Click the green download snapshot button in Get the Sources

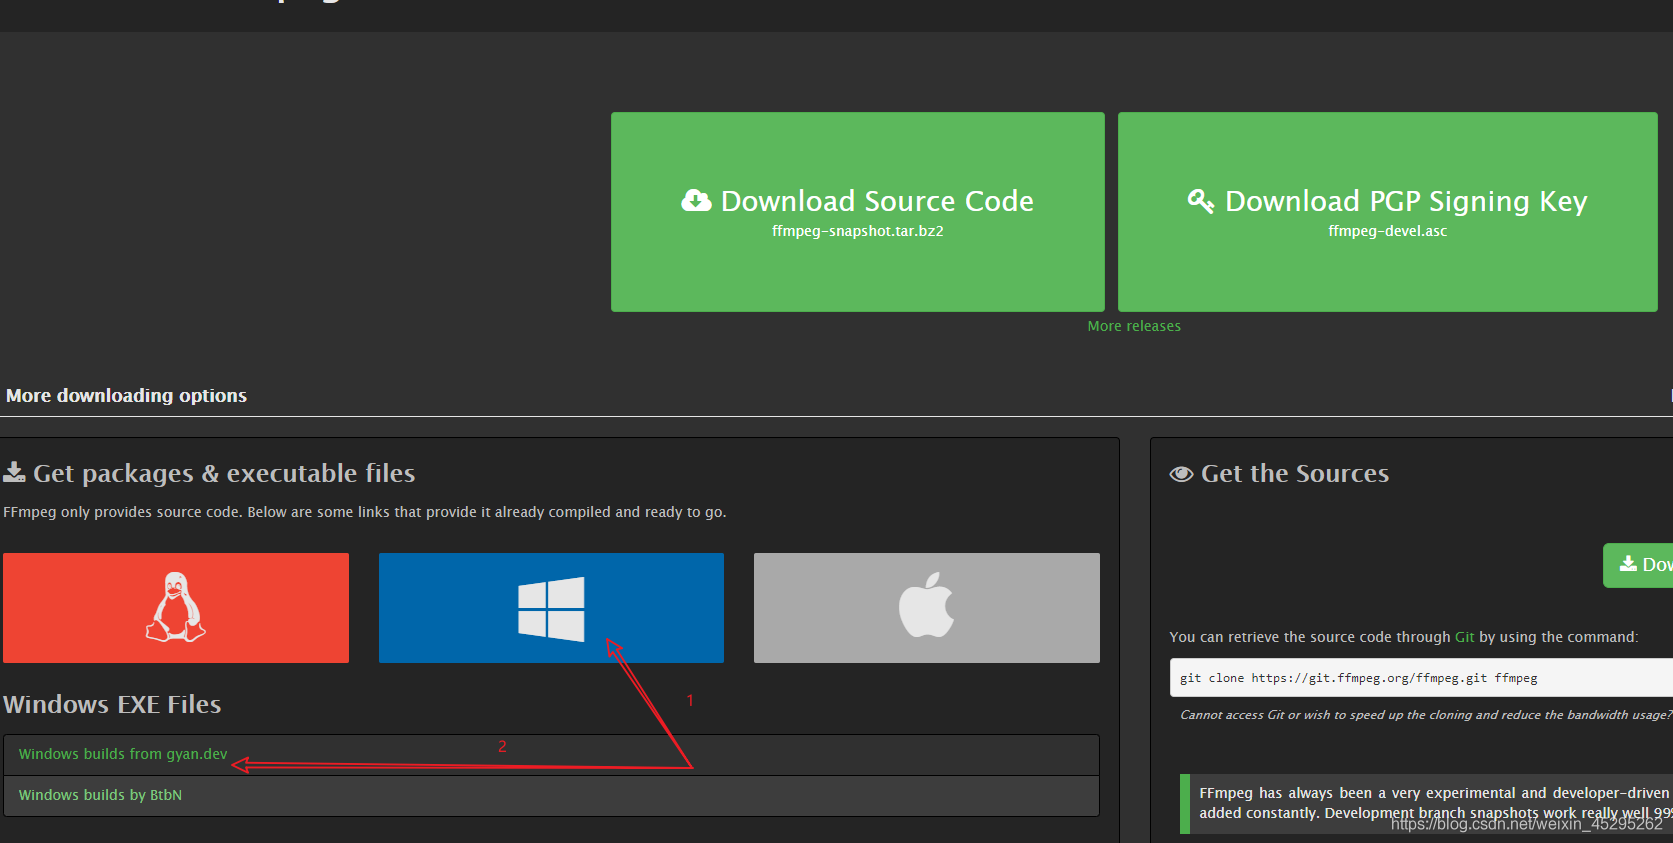pos(1638,565)
